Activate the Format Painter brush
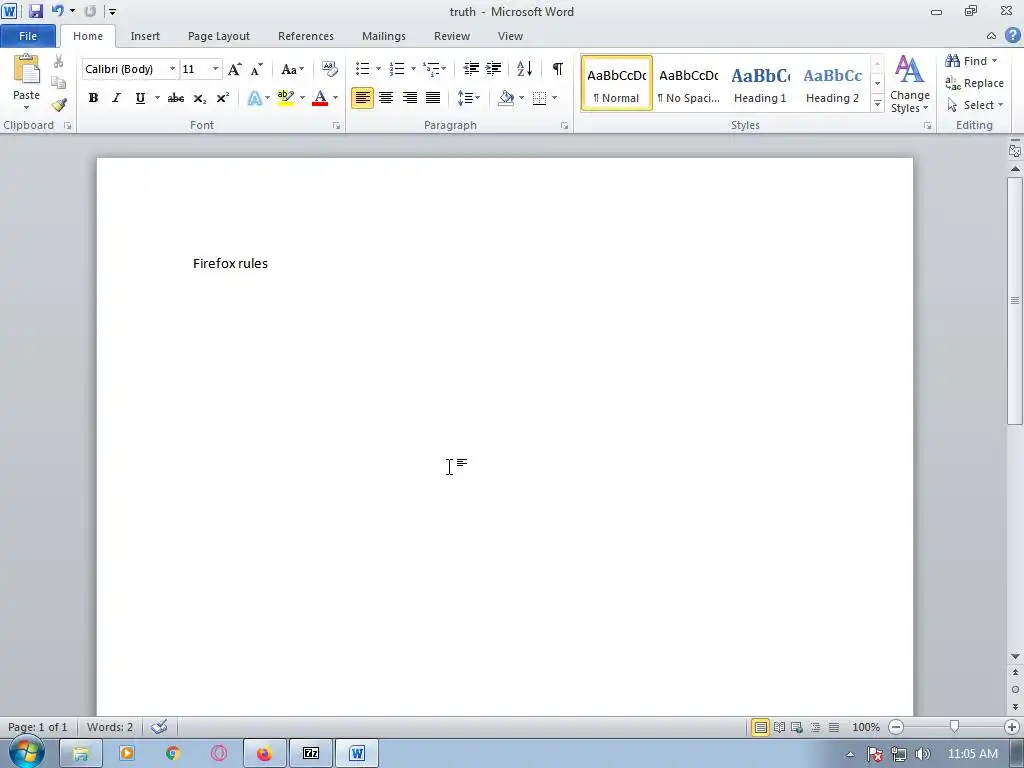 [58, 104]
